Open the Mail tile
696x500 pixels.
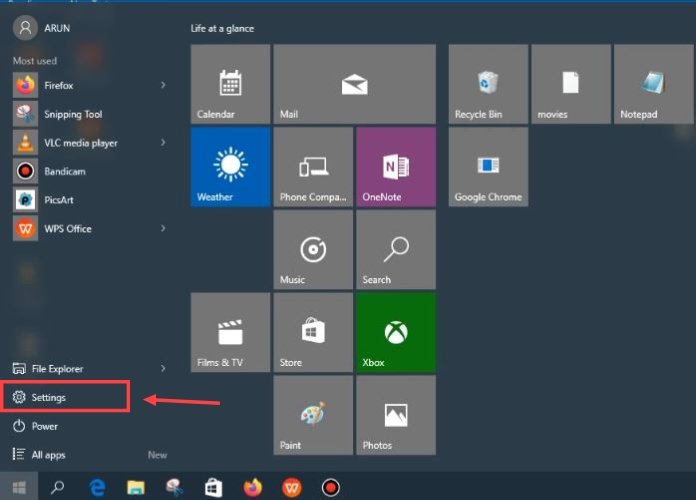(x=354, y=84)
